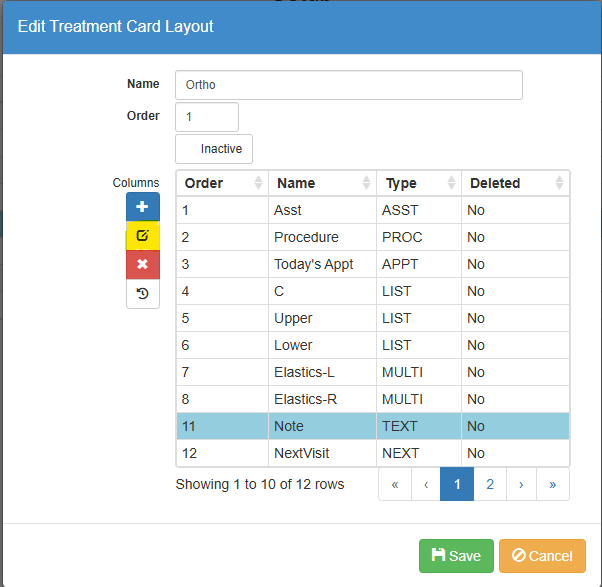The width and height of the screenshot is (602, 587).
Task: Click the Order column header
Action: click(x=222, y=183)
